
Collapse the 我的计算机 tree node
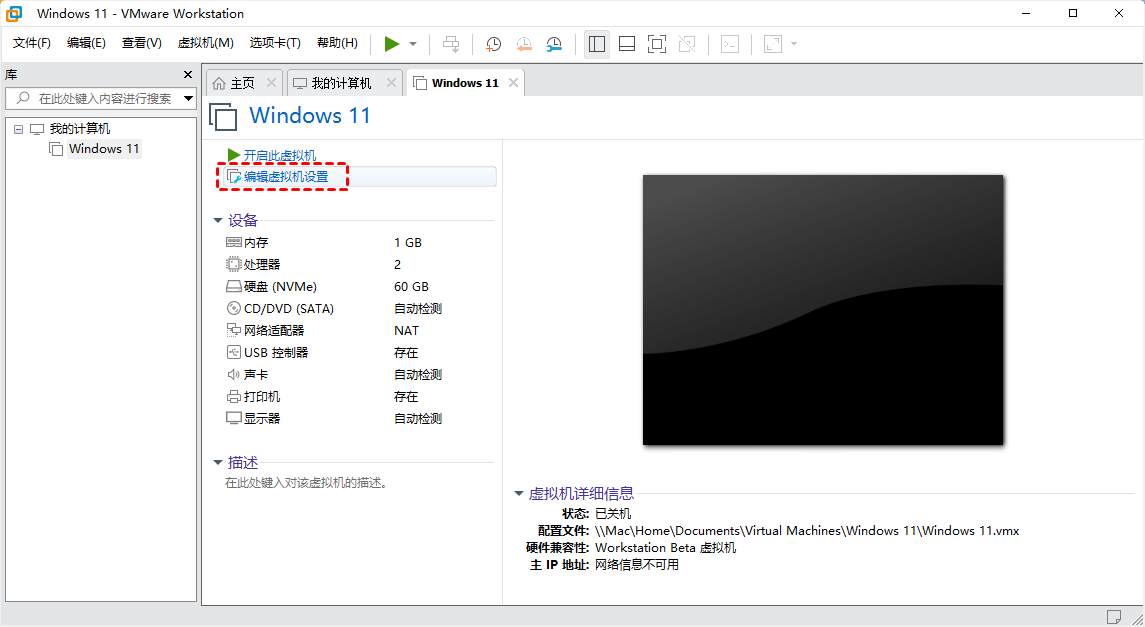18,129
